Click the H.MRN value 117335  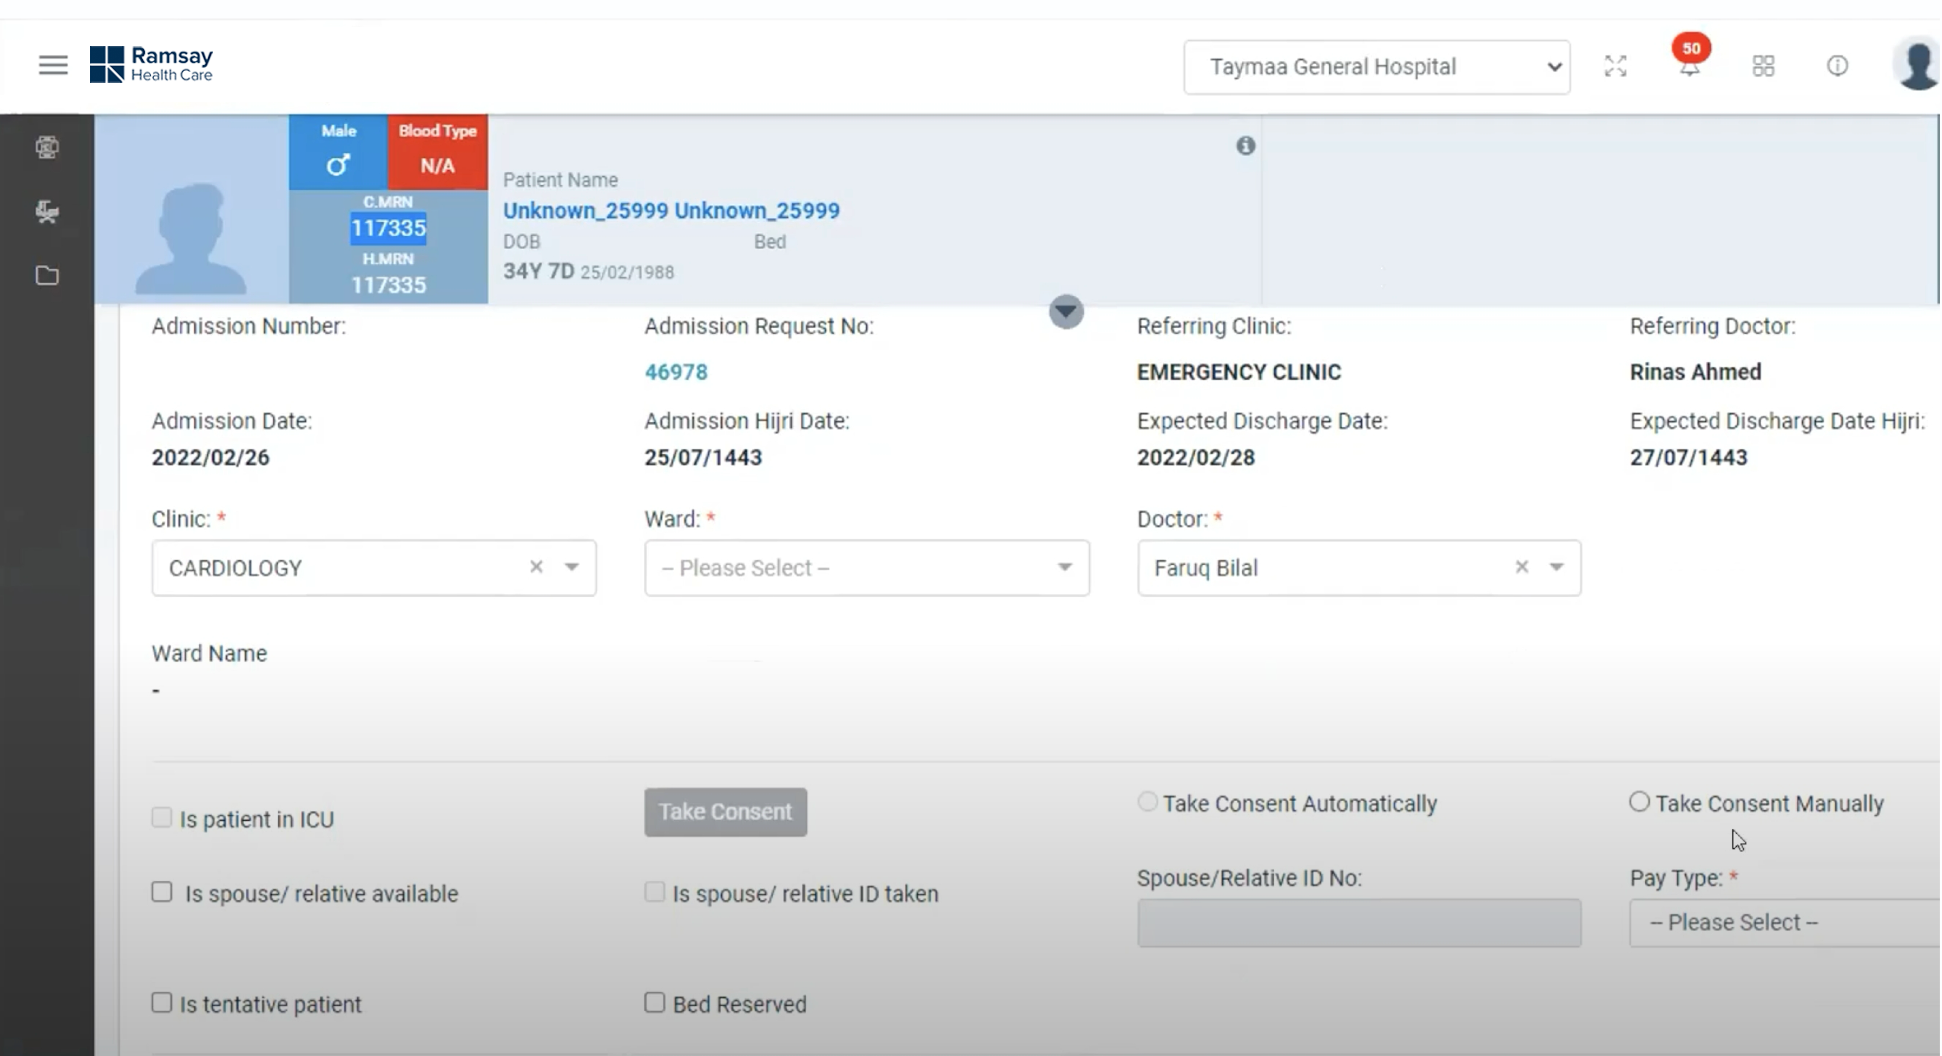388,285
